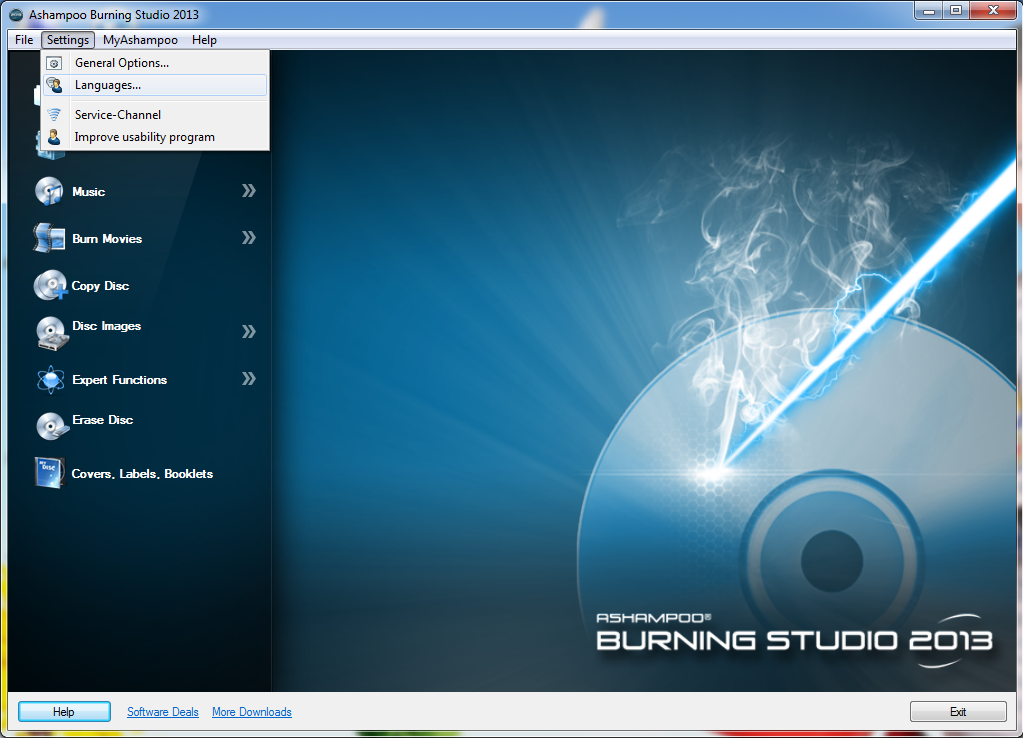
Task: Click the Service-Channel signal icon
Action: pos(55,115)
